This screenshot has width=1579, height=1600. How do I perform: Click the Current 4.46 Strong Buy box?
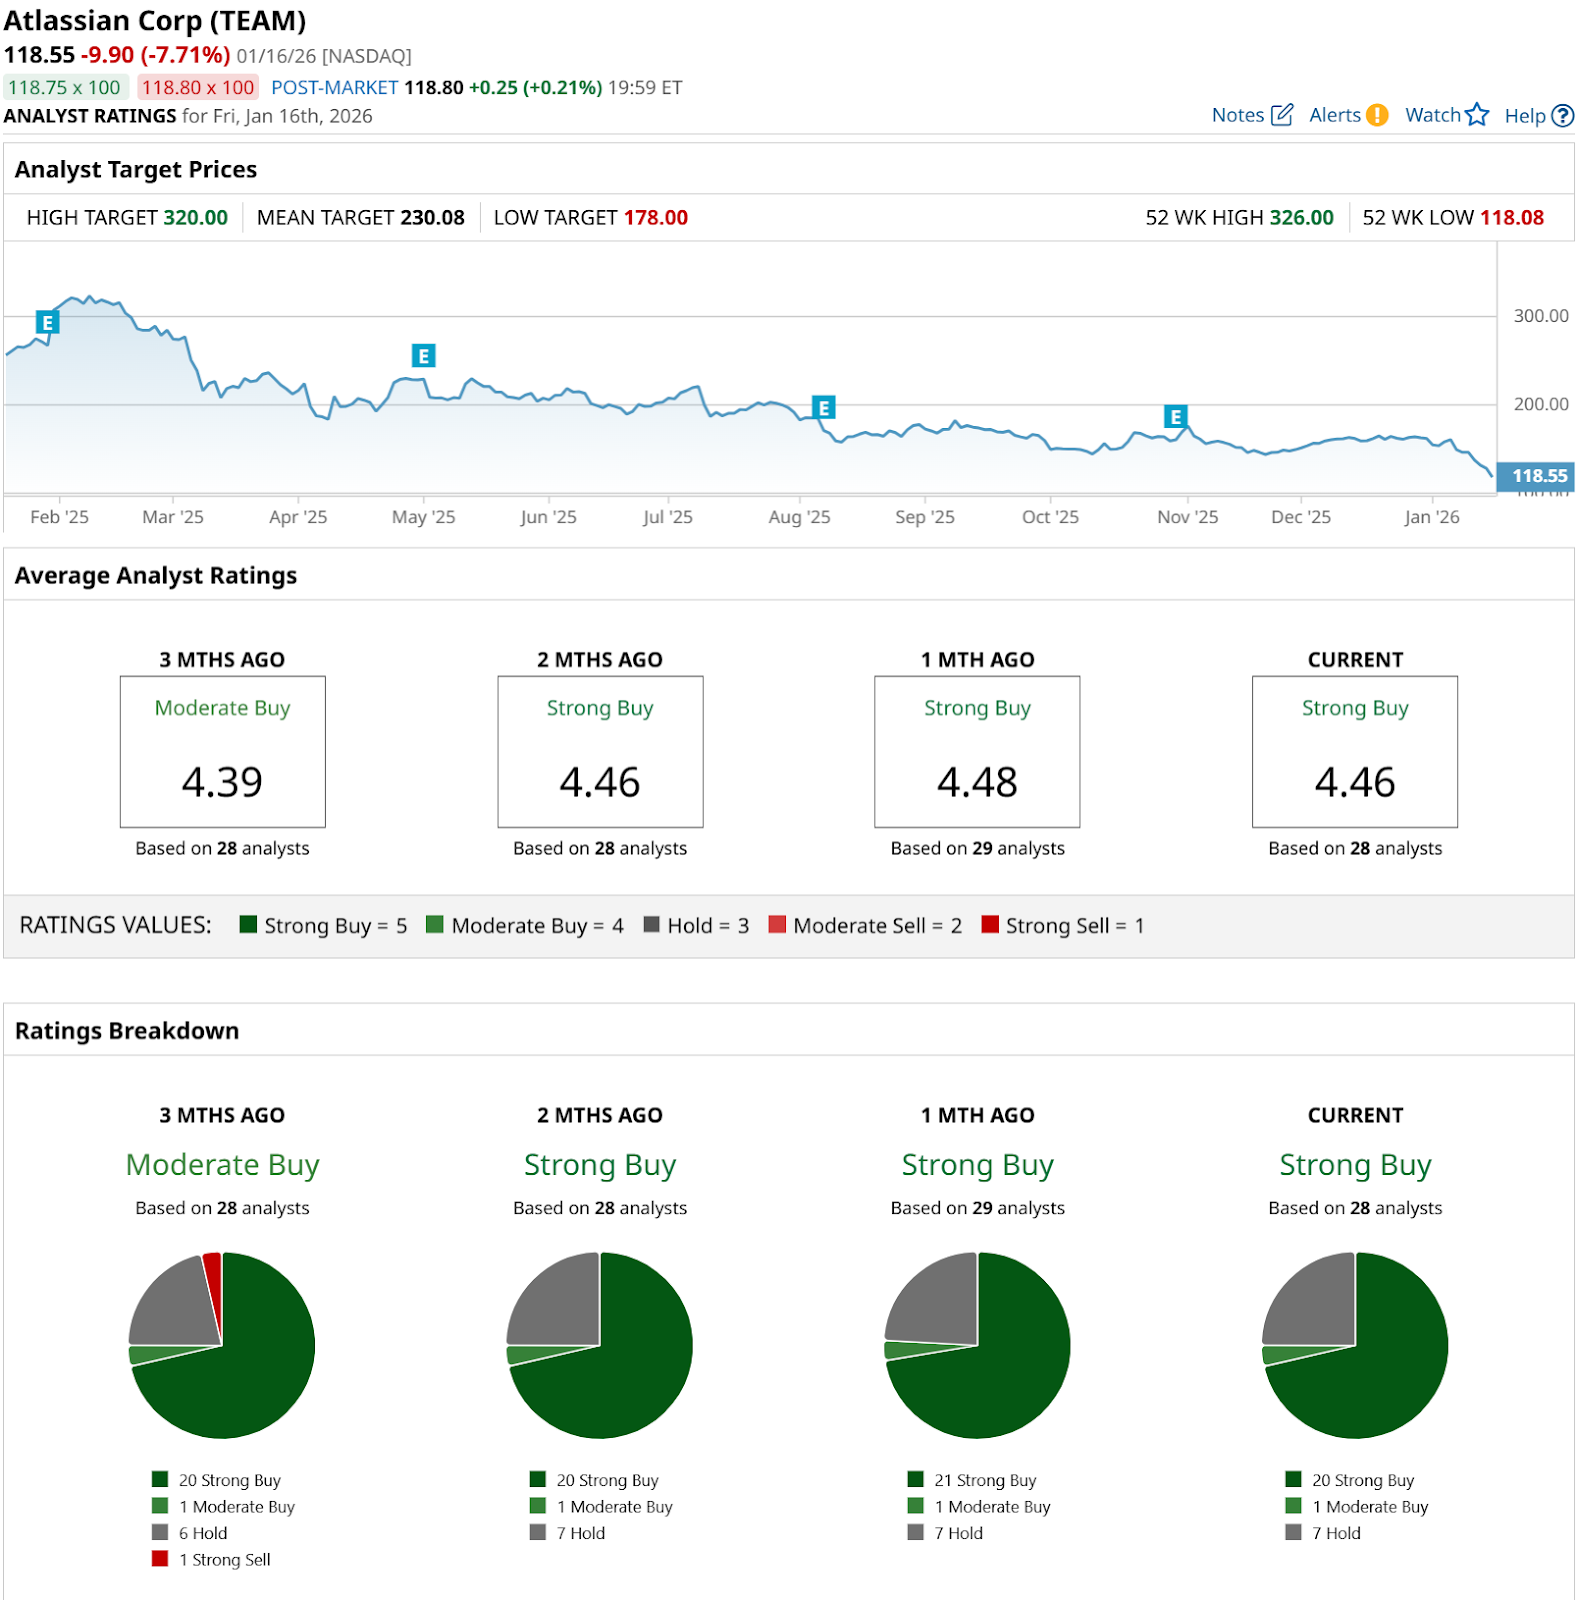[x=1354, y=752]
